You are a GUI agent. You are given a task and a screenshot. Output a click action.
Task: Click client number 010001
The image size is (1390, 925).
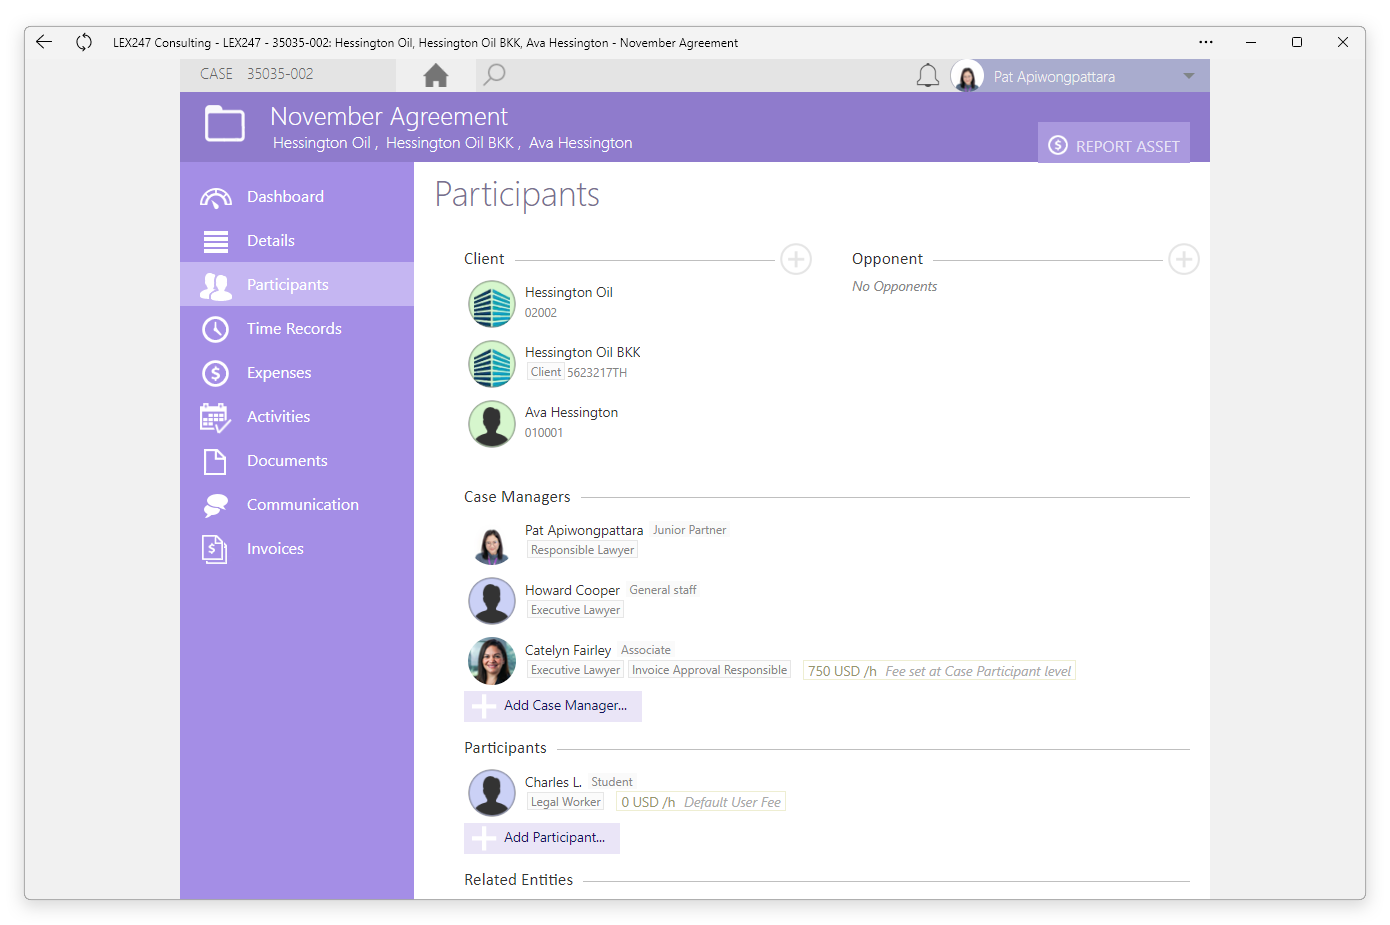(544, 433)
